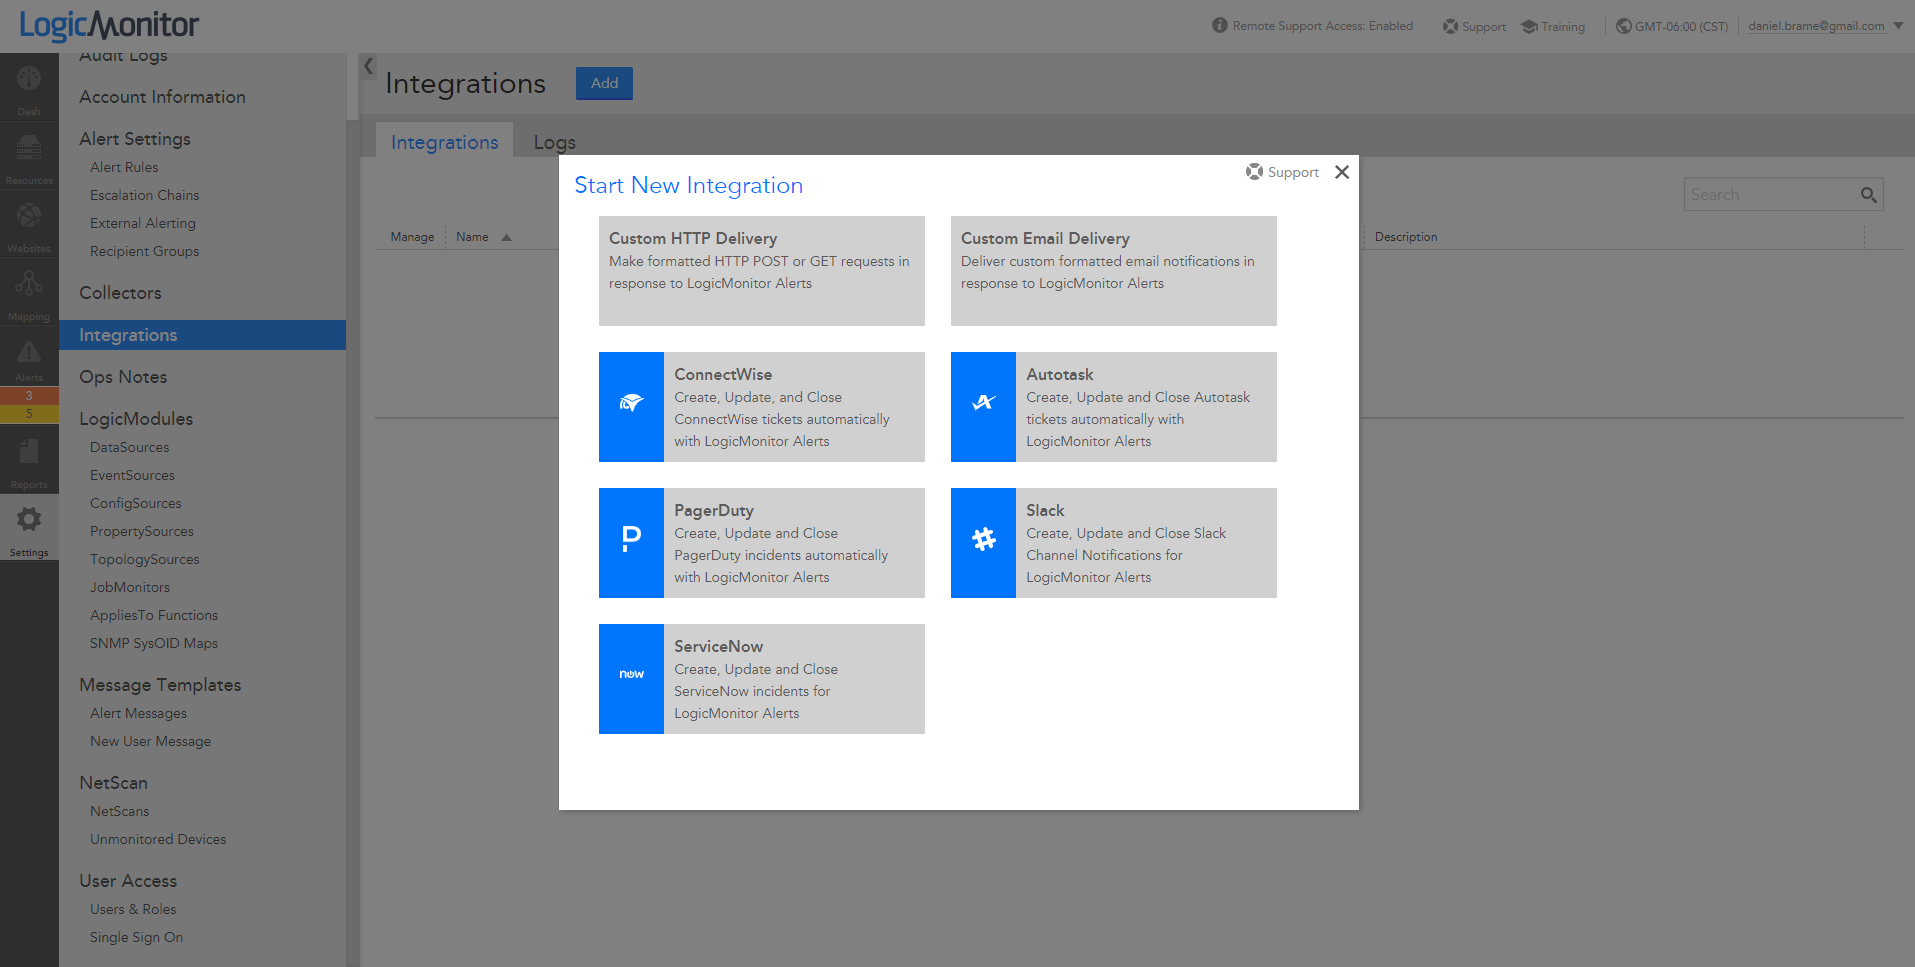Click the Add button to create integration
Viewport: 1915px width, 967px height.
[x=603, y=83]
